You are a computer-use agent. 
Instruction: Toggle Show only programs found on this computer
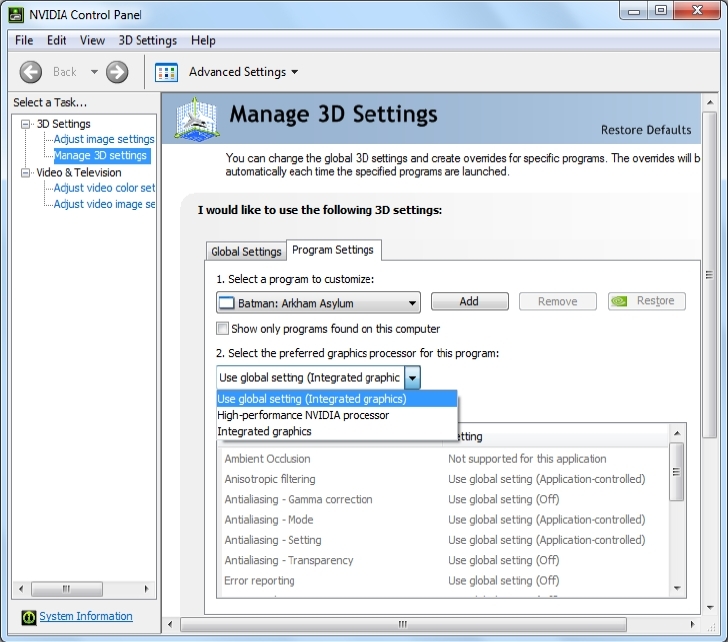pyautogui.click(x=222, y=329)
